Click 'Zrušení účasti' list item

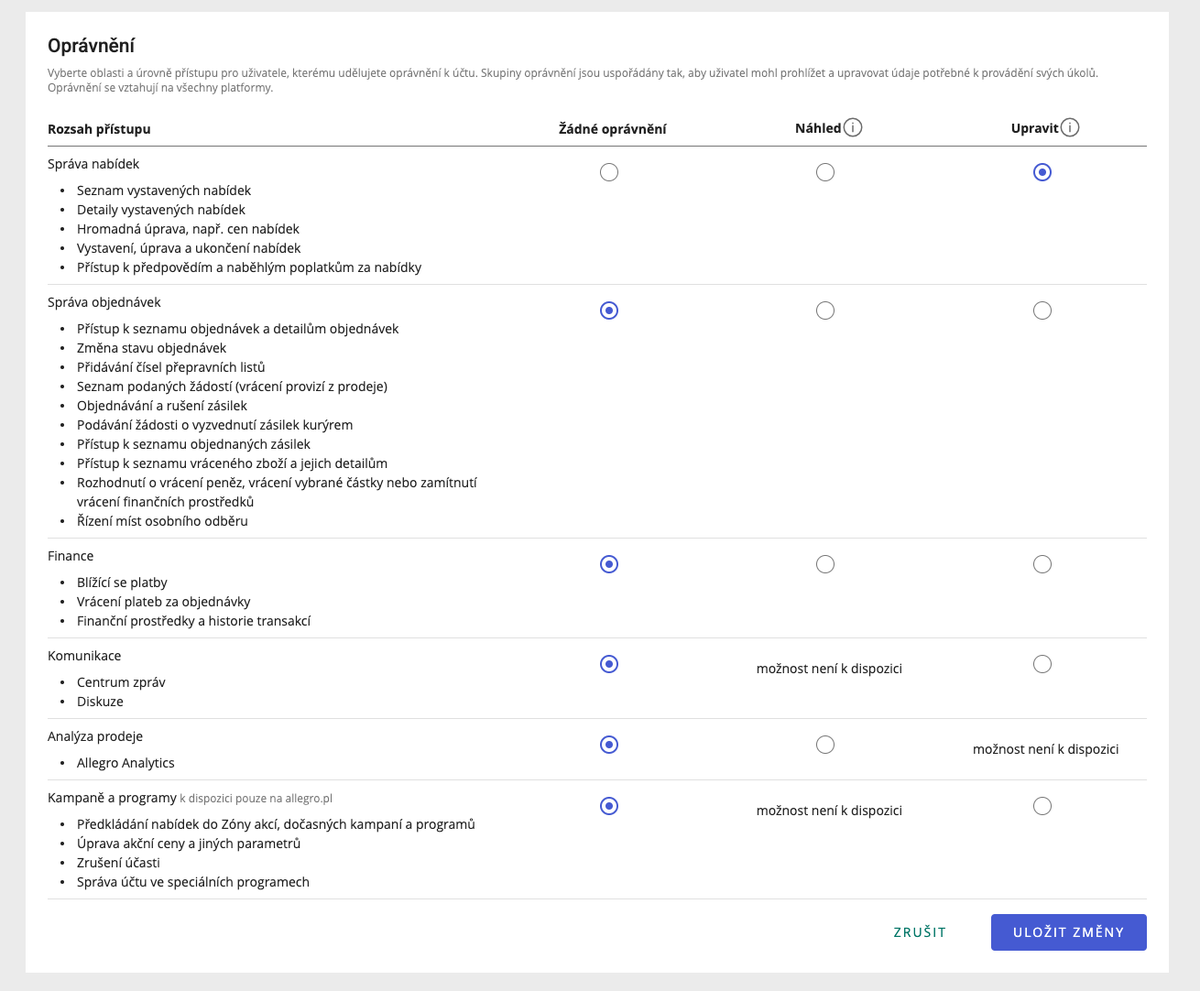click(118, 863)
